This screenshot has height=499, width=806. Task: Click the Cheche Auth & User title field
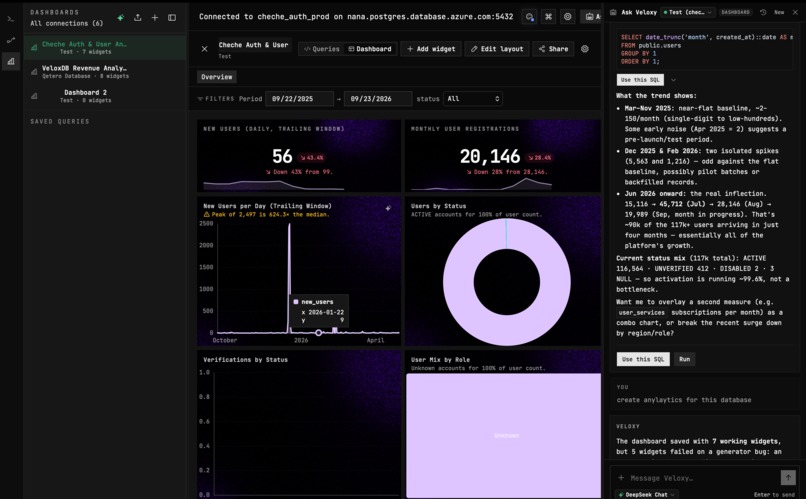254,45
